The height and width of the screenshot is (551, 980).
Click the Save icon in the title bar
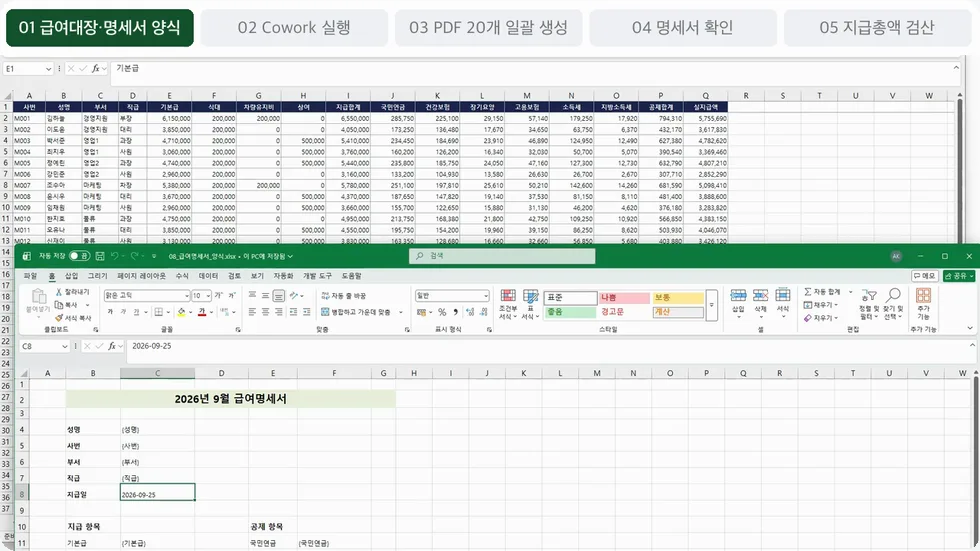tap(99, 256)
